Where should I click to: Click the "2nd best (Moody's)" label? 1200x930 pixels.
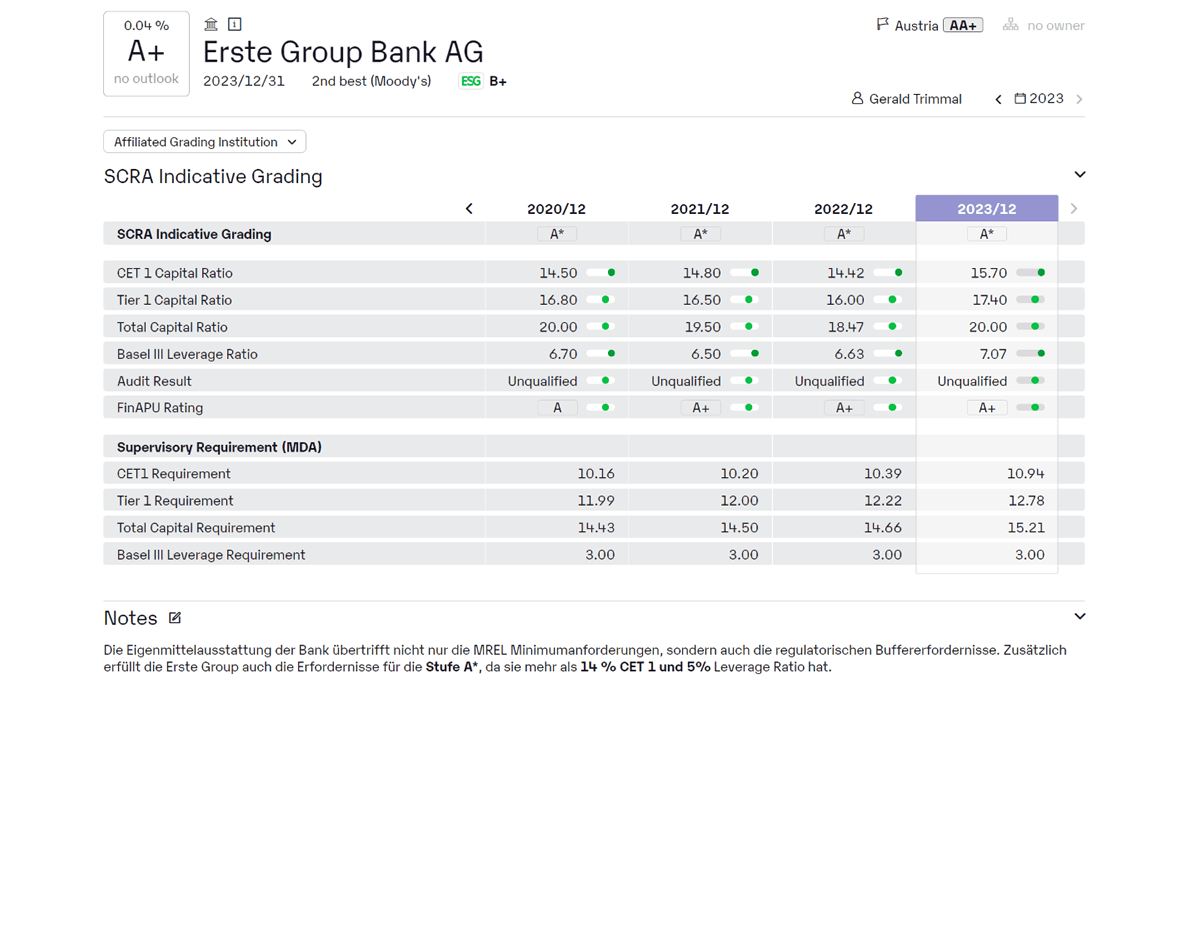click(x=372, y=81)
